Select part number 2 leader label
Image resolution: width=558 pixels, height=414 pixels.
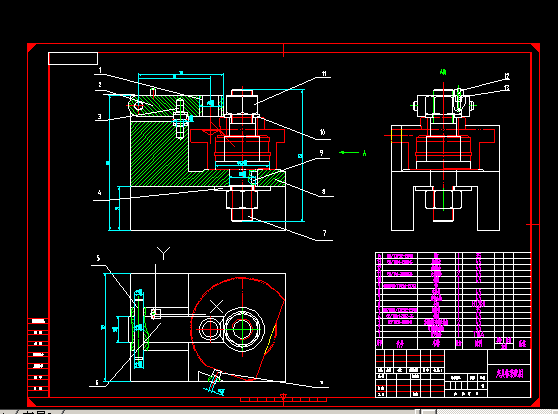tap(100, 85)
